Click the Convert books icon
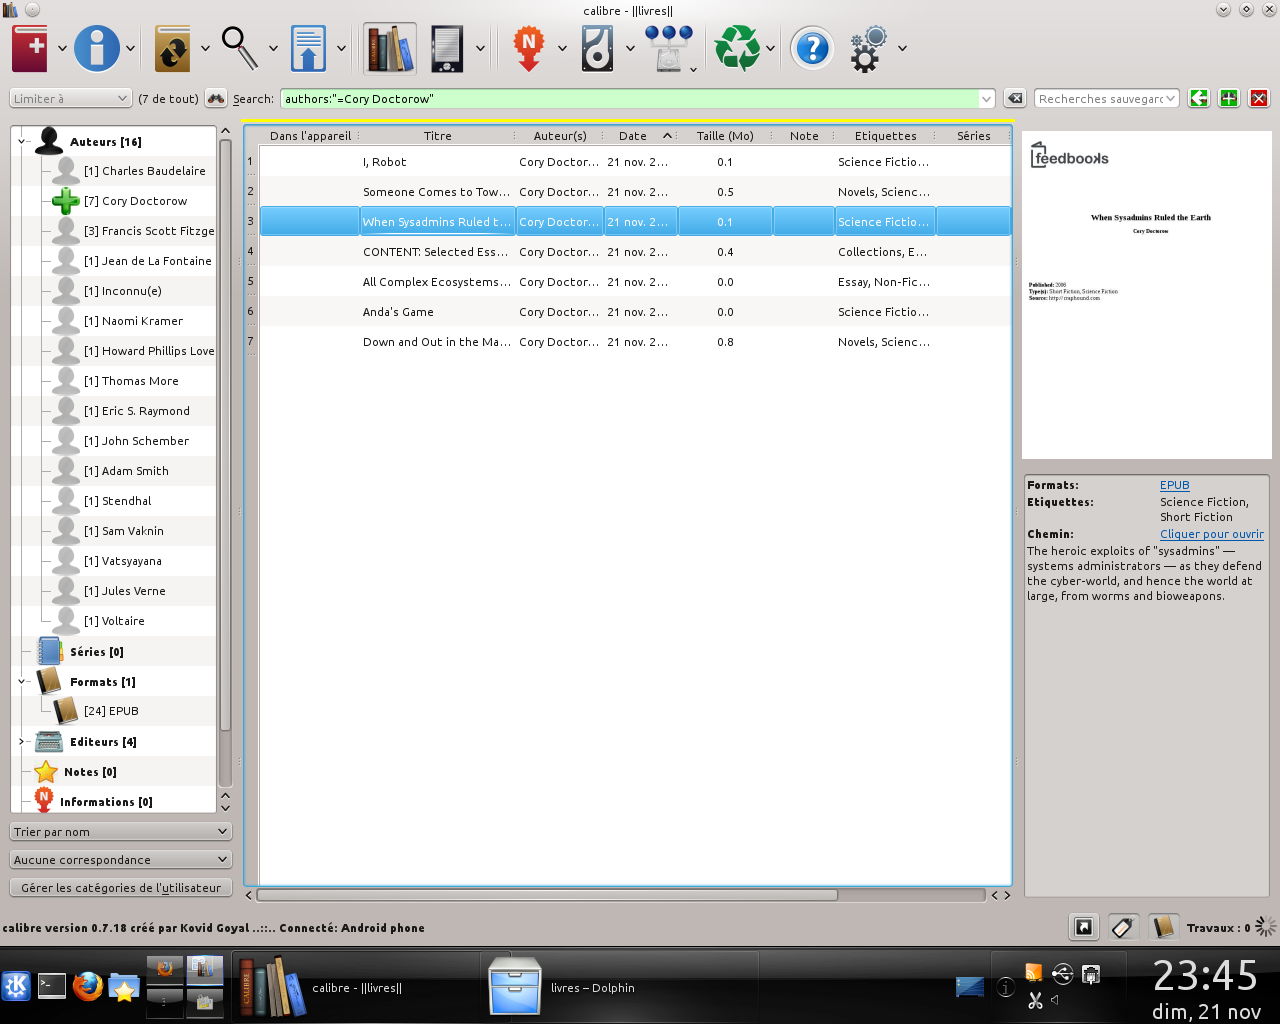Screen dimensions: 1280x1024 [x=172, y=47]
